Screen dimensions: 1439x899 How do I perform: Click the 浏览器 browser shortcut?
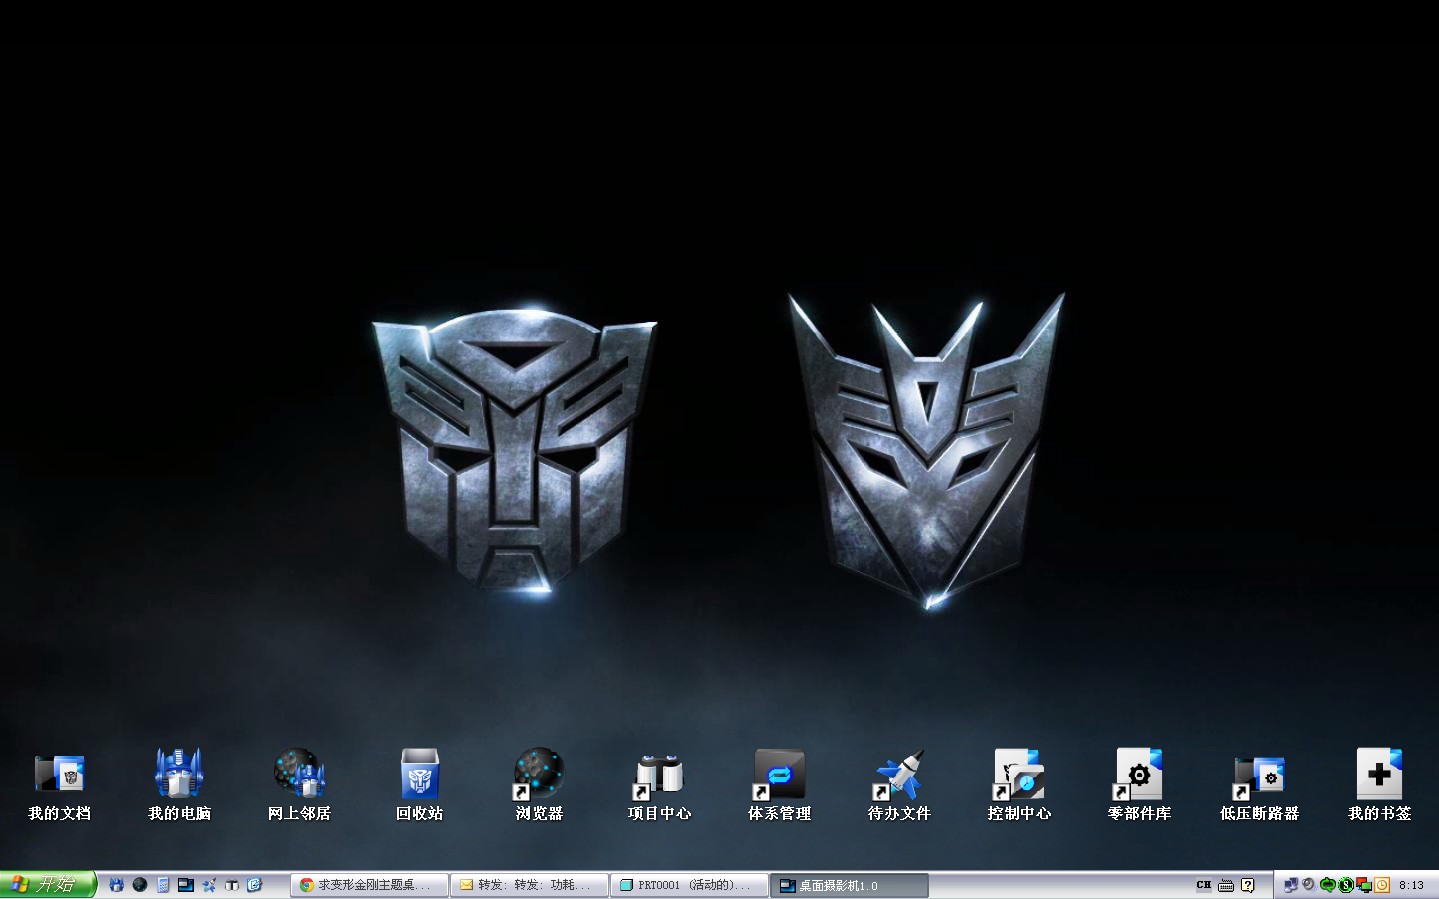539,775
